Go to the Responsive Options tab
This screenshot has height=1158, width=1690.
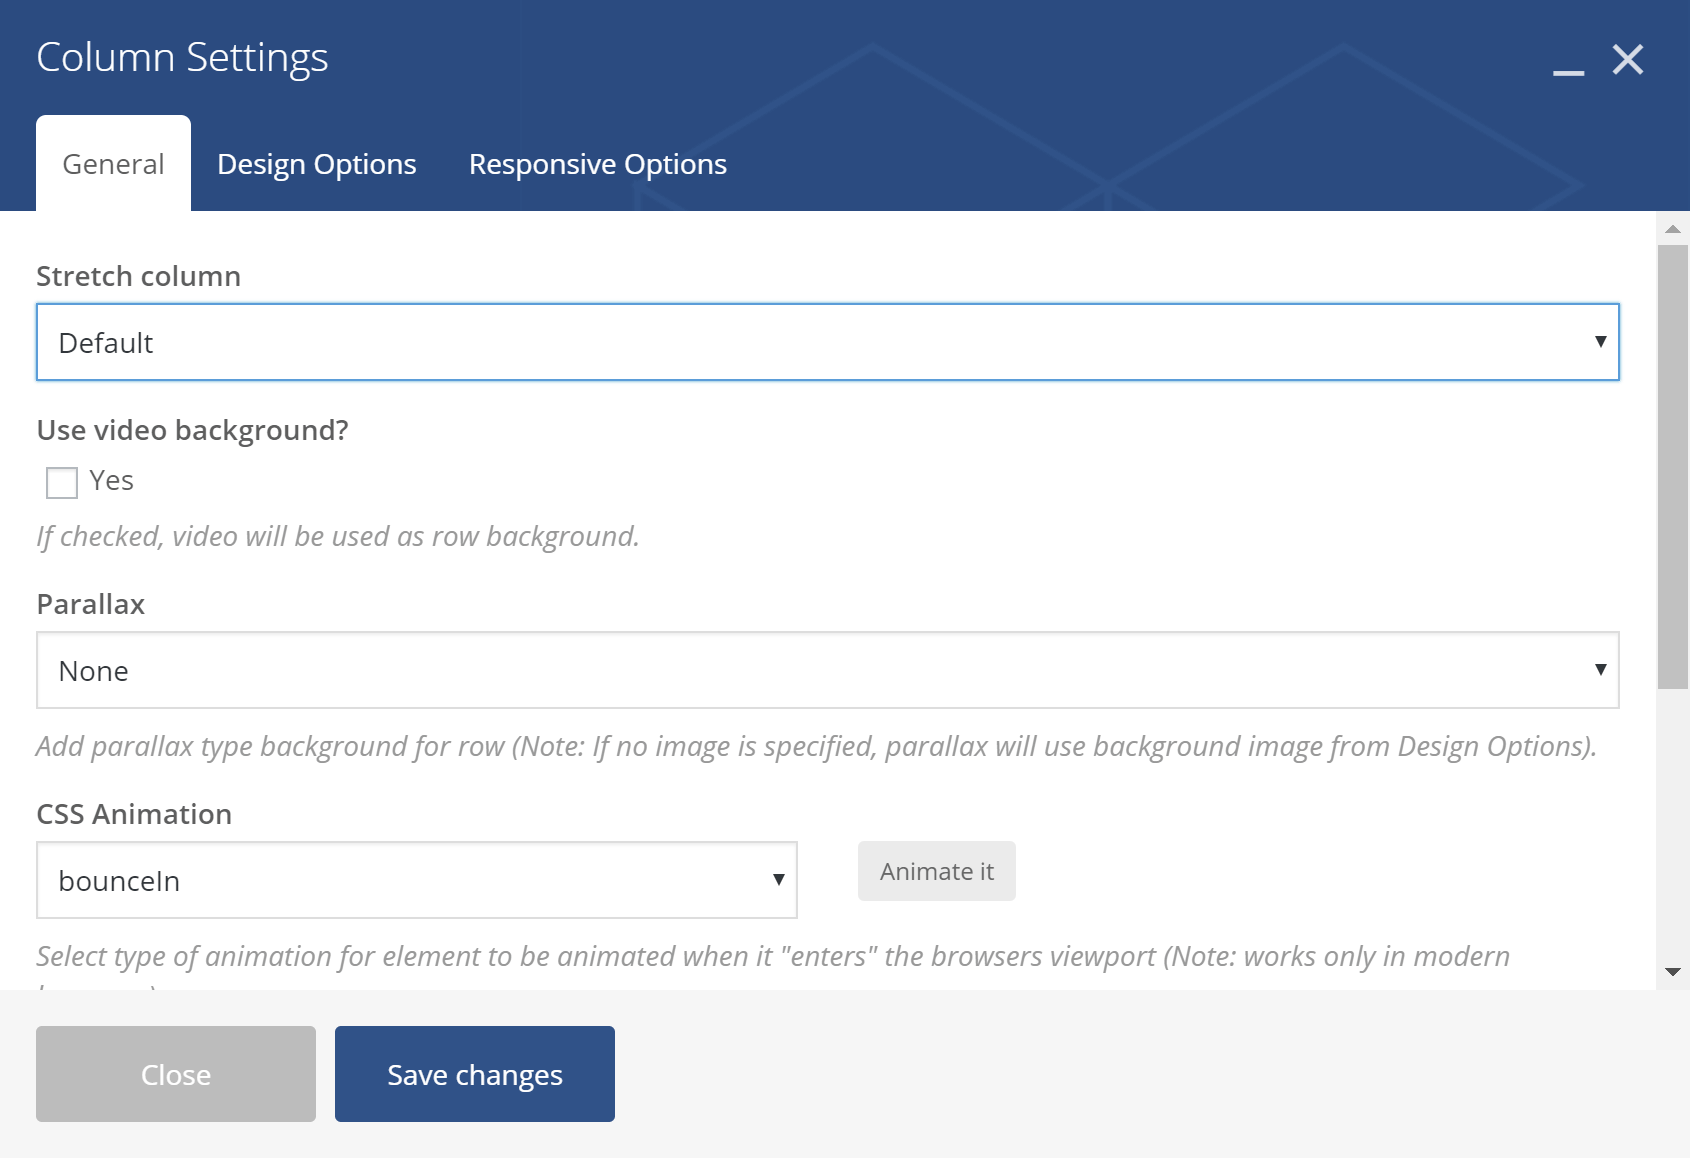(598, 164)
